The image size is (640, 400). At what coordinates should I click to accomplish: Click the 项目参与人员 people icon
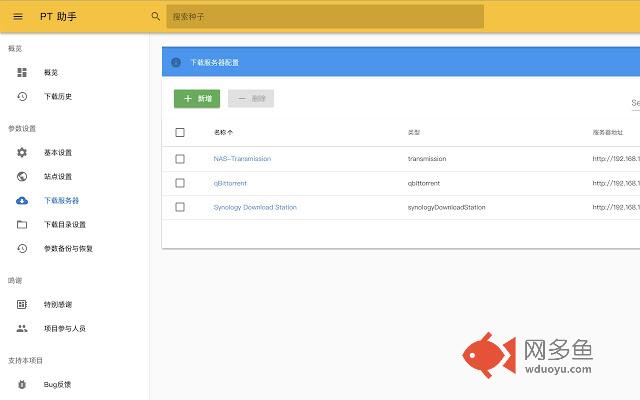(x=22, y=329)
